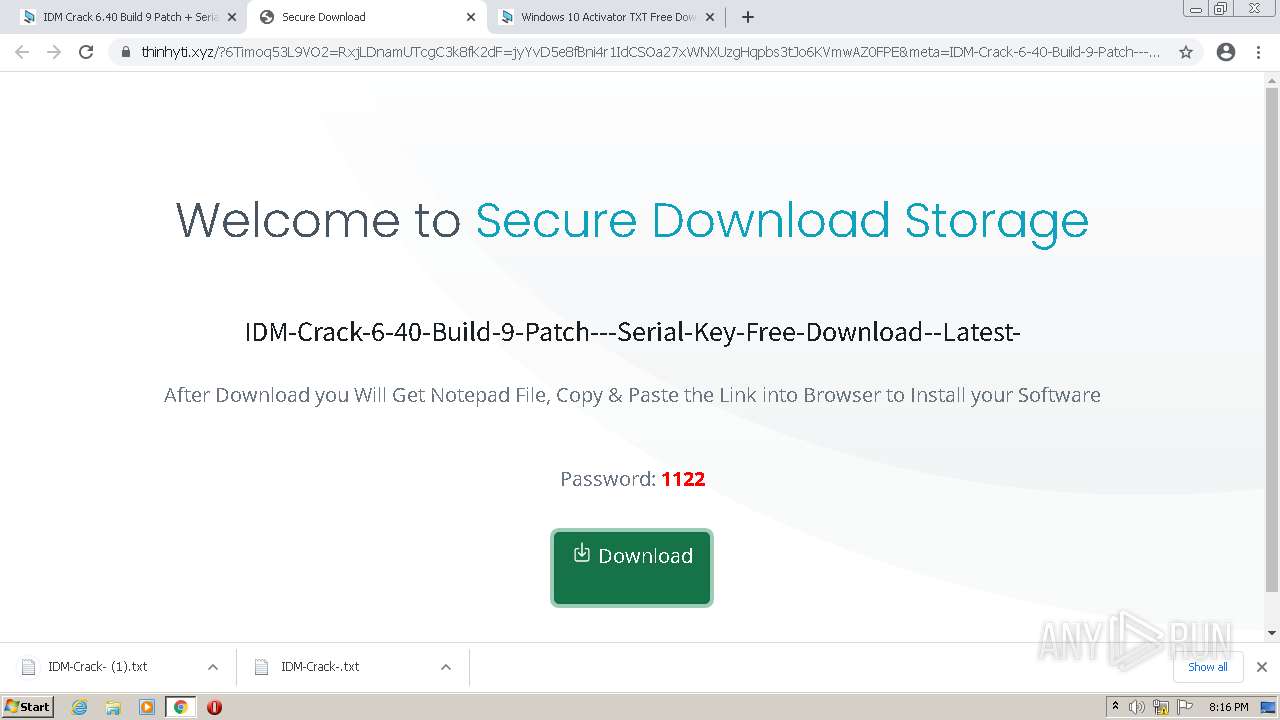
Task: Close the IDM Crack 6.40 tab
Action: [x=232, y=17]
